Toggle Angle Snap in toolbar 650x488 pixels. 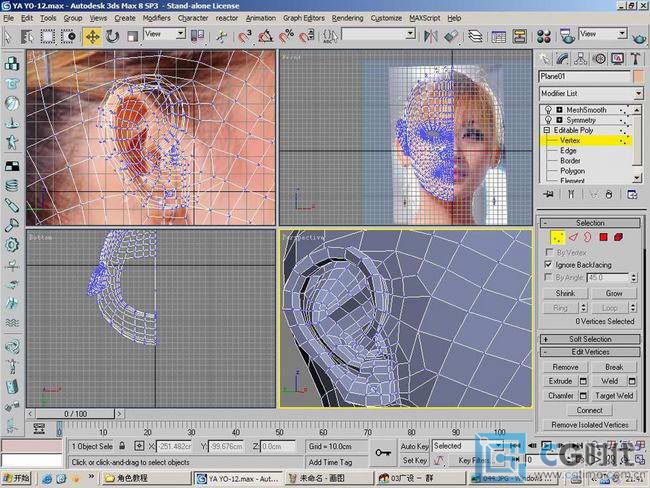click(x=265, y=36)
